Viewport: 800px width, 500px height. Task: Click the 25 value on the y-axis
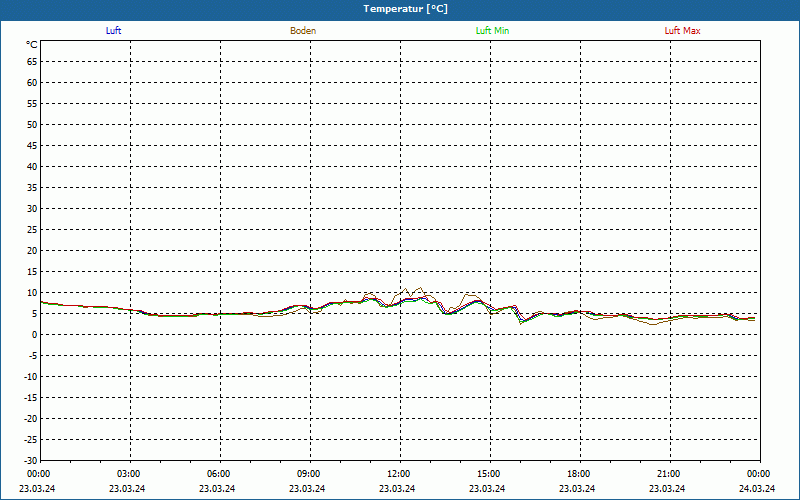click(32, 230)
